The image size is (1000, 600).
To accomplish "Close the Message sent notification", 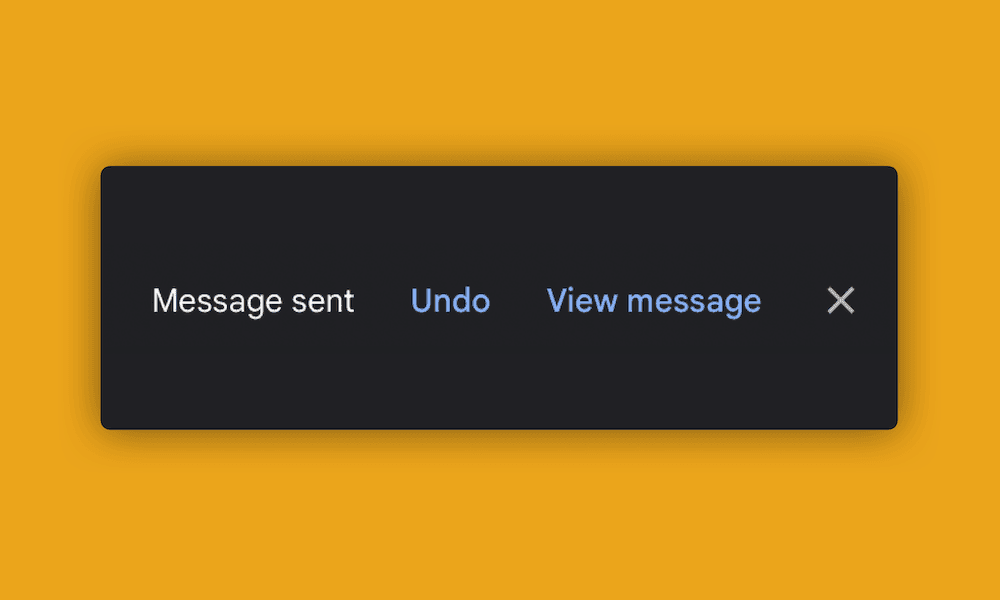I will point(841,300).
